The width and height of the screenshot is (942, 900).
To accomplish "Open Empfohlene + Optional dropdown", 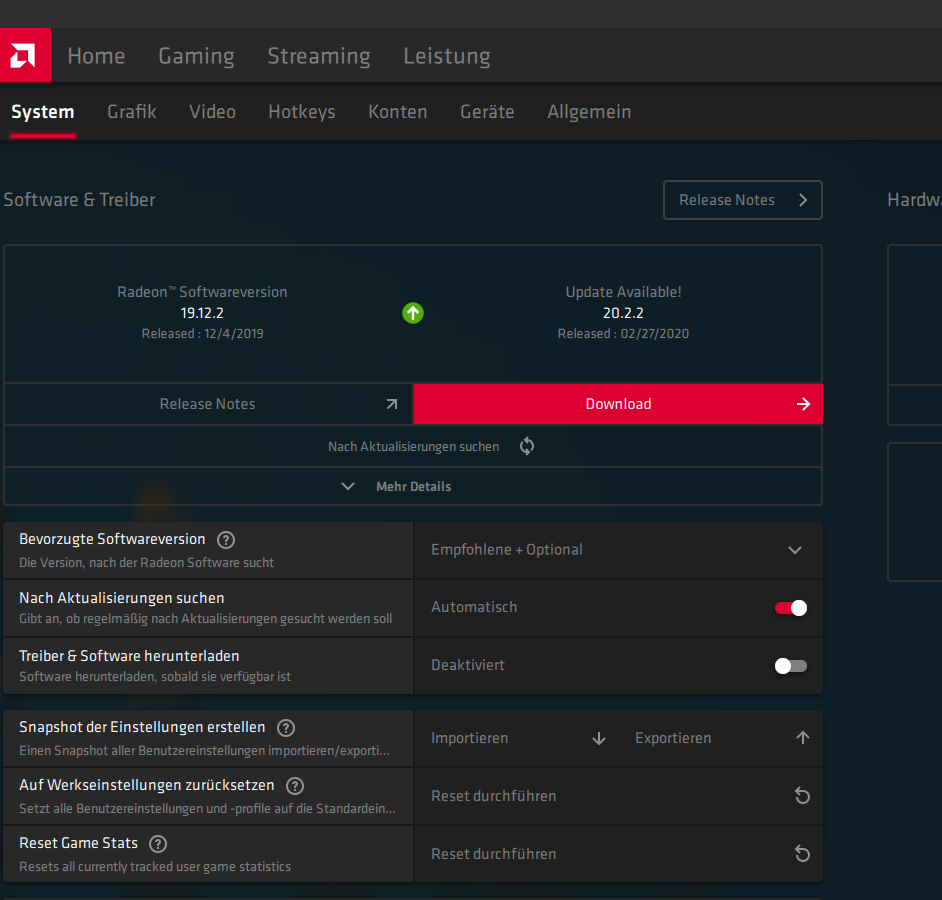I will point(617,550).
